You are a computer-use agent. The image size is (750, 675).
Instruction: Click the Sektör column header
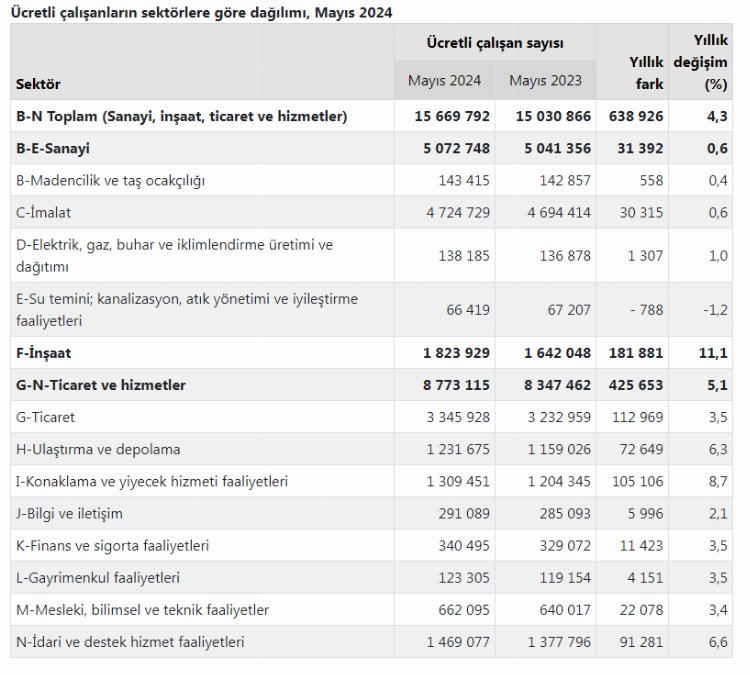[x=39, y=84]
